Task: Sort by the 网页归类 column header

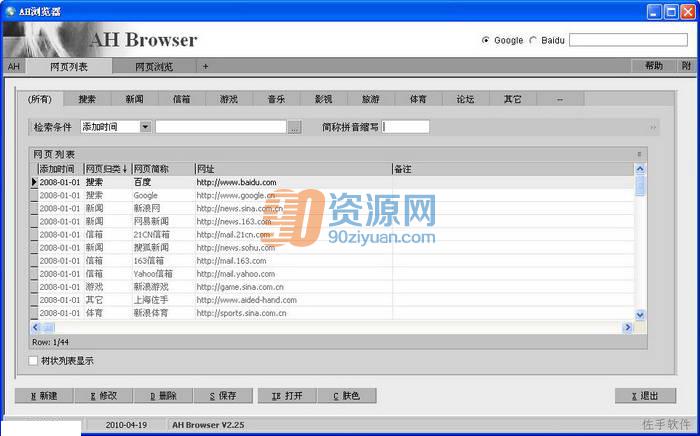Action: [108, 169]
